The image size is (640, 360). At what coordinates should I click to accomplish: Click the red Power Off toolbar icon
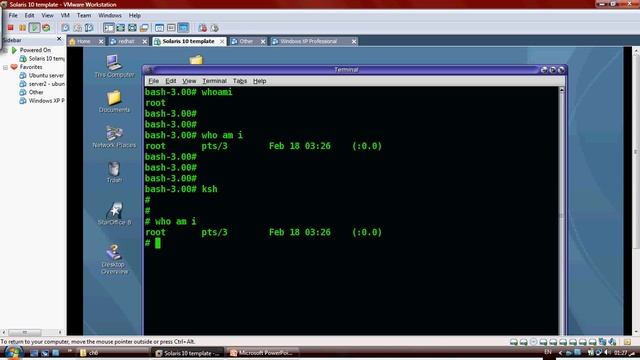(x=11, y=28)
